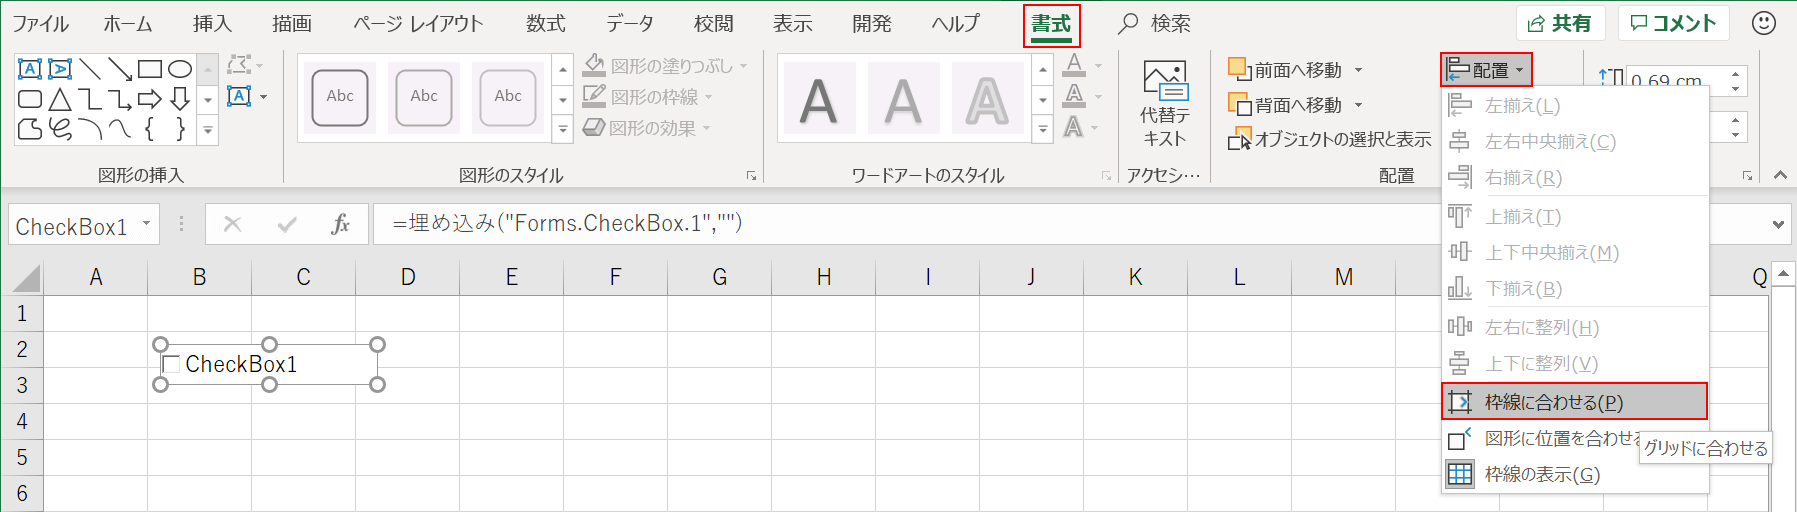Open the alt text (代替テキスト) button
The image size is (1797, 512).
[x=1164, y=104]
